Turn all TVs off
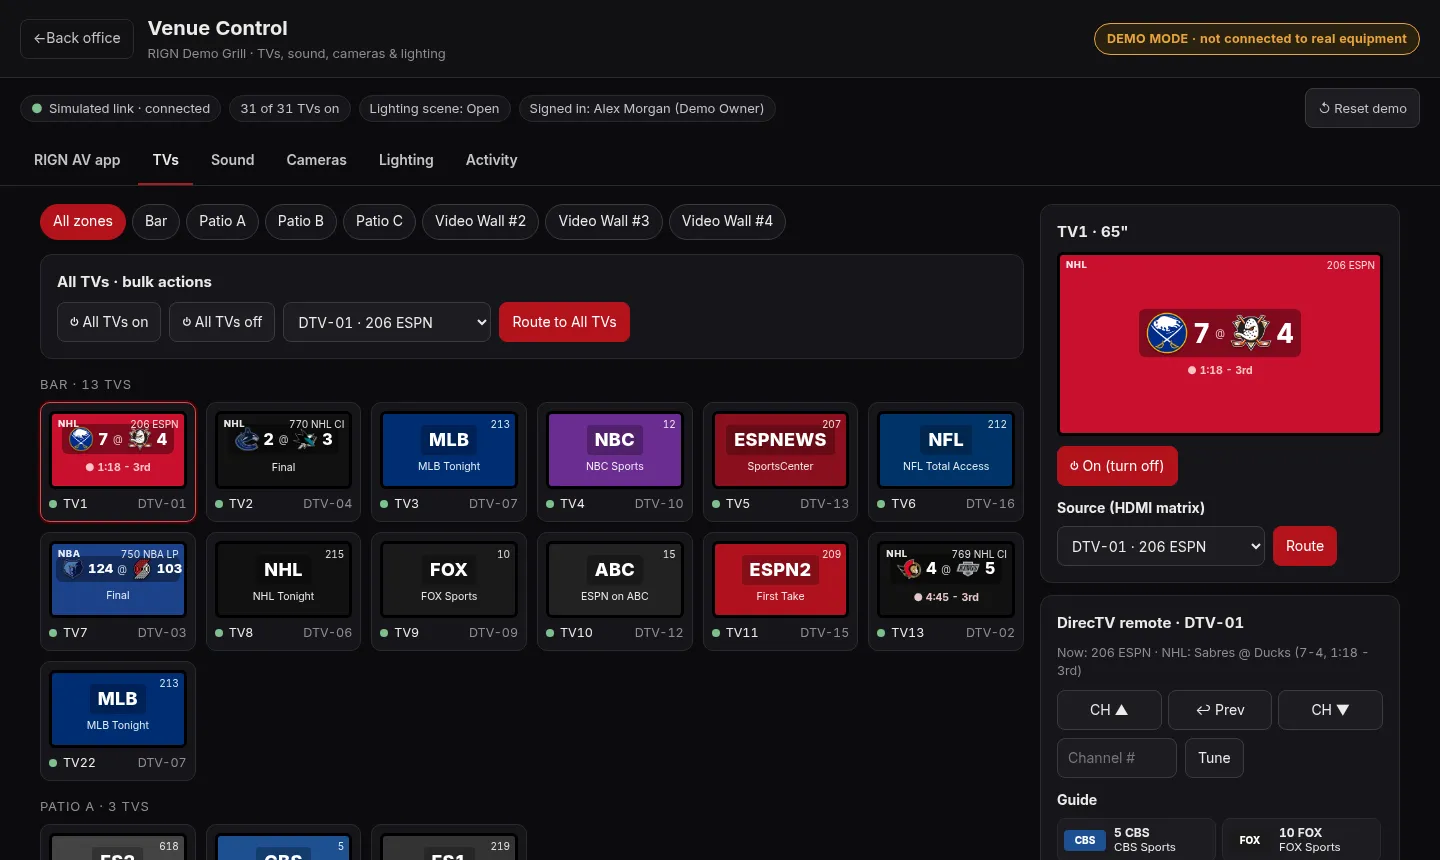The image size is (1440, 860). tap(222, 322)
